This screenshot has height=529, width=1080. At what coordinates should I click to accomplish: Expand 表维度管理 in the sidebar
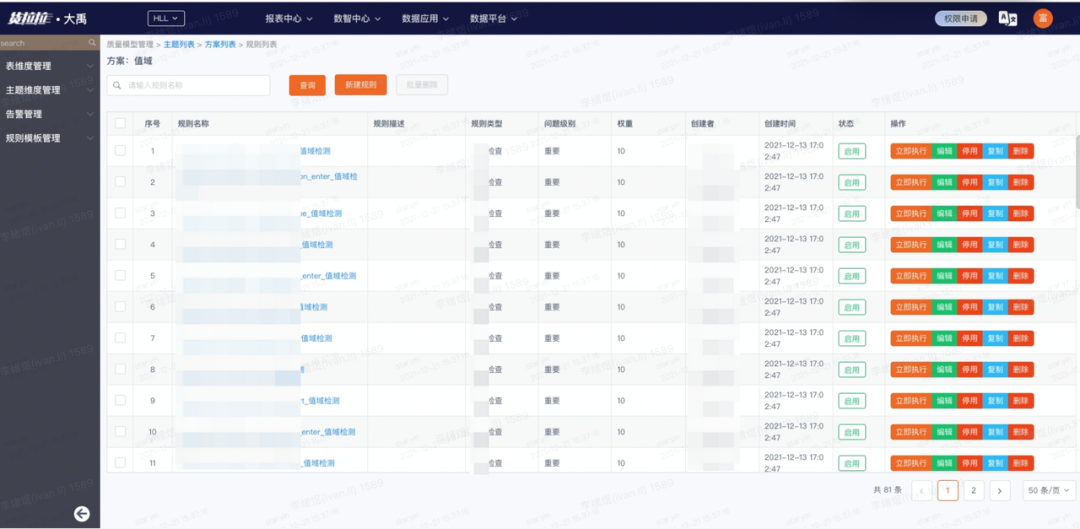(50, 66)
